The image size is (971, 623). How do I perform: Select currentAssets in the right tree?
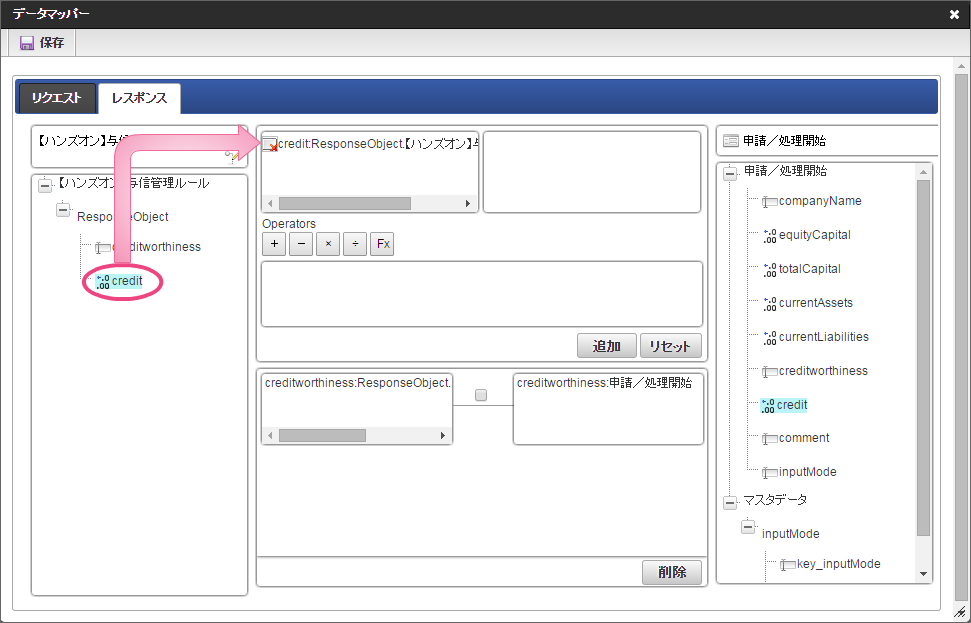[x=816, y=303]
